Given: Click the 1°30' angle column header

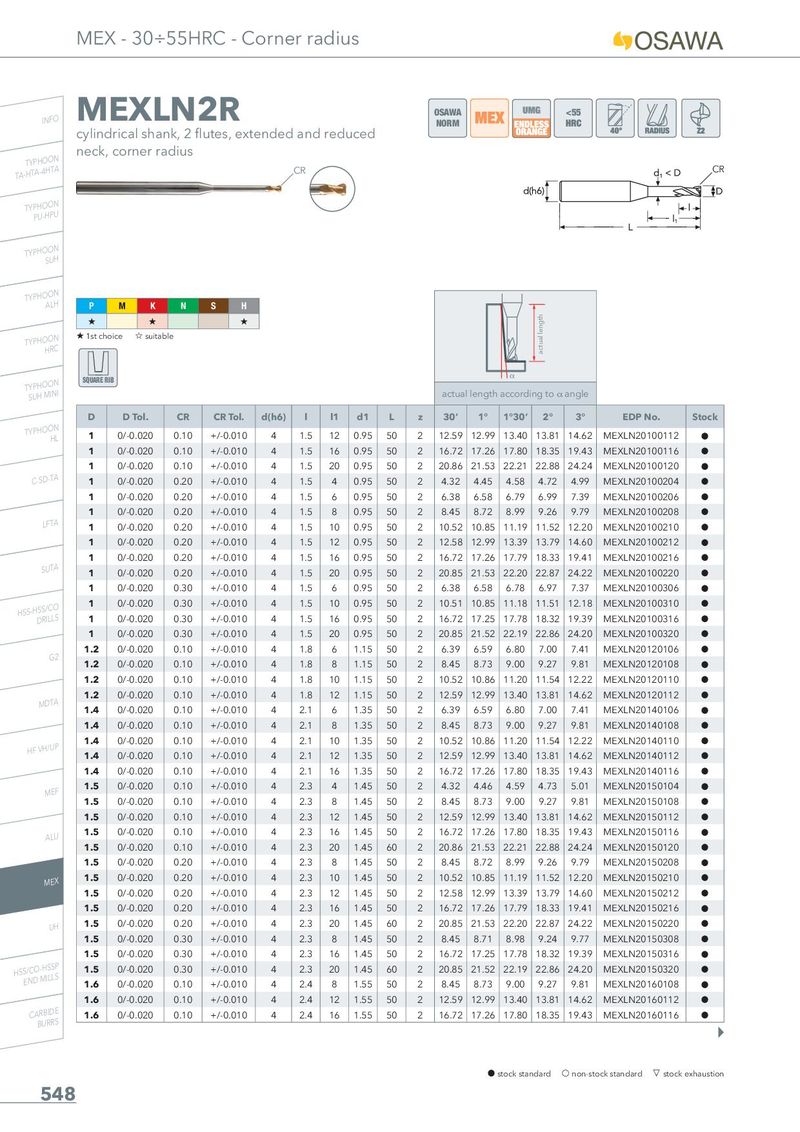Looking at the screenshot, I should click(x=516, y=417).
